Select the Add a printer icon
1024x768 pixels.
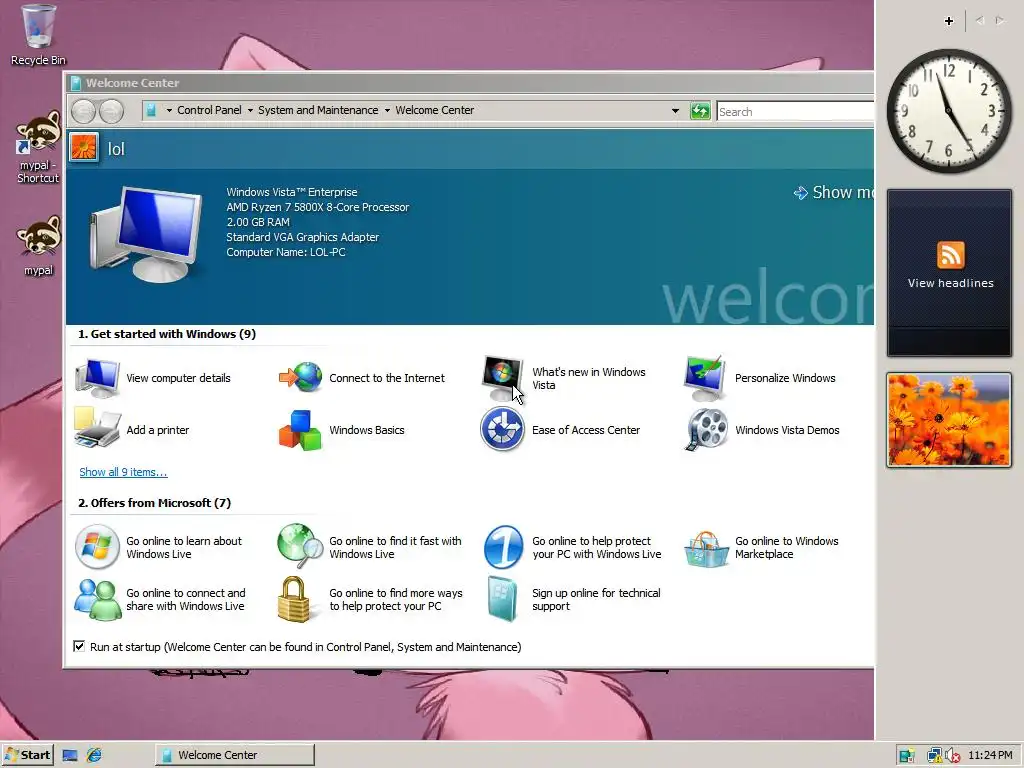(x=97, y=428)
